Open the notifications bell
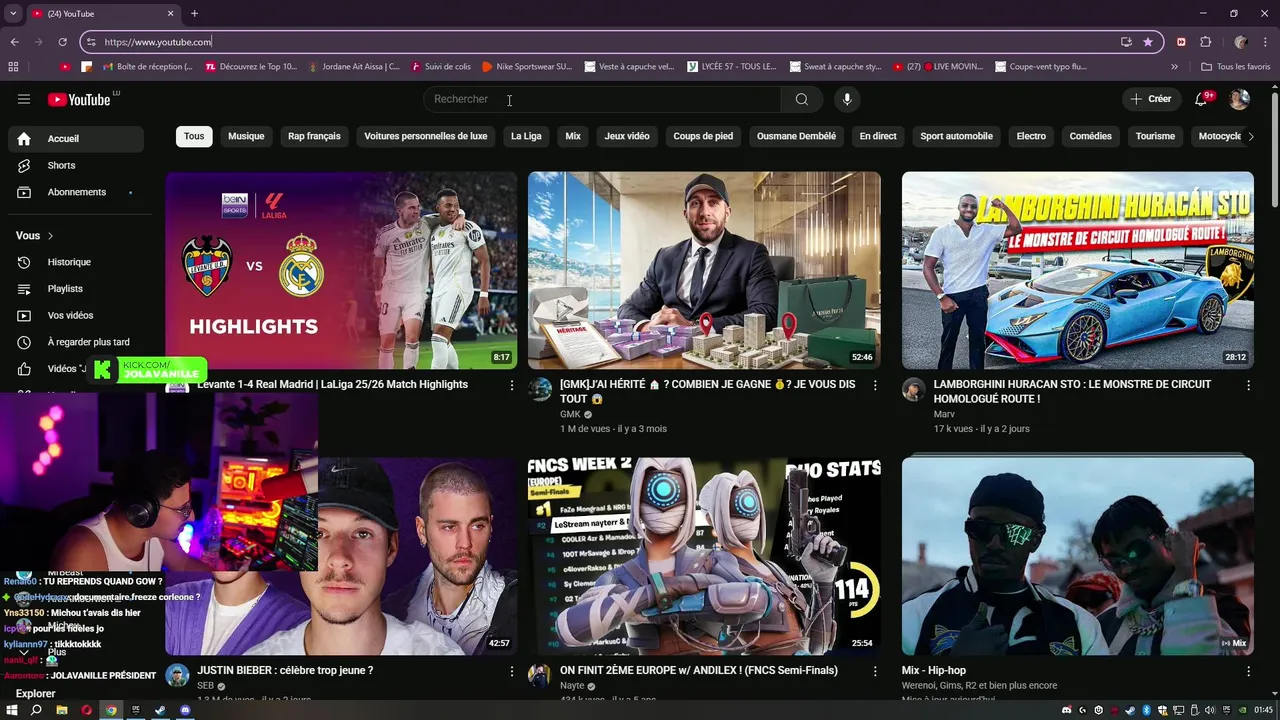This screenshot has height=720, width=1280. click(1203, 99)
